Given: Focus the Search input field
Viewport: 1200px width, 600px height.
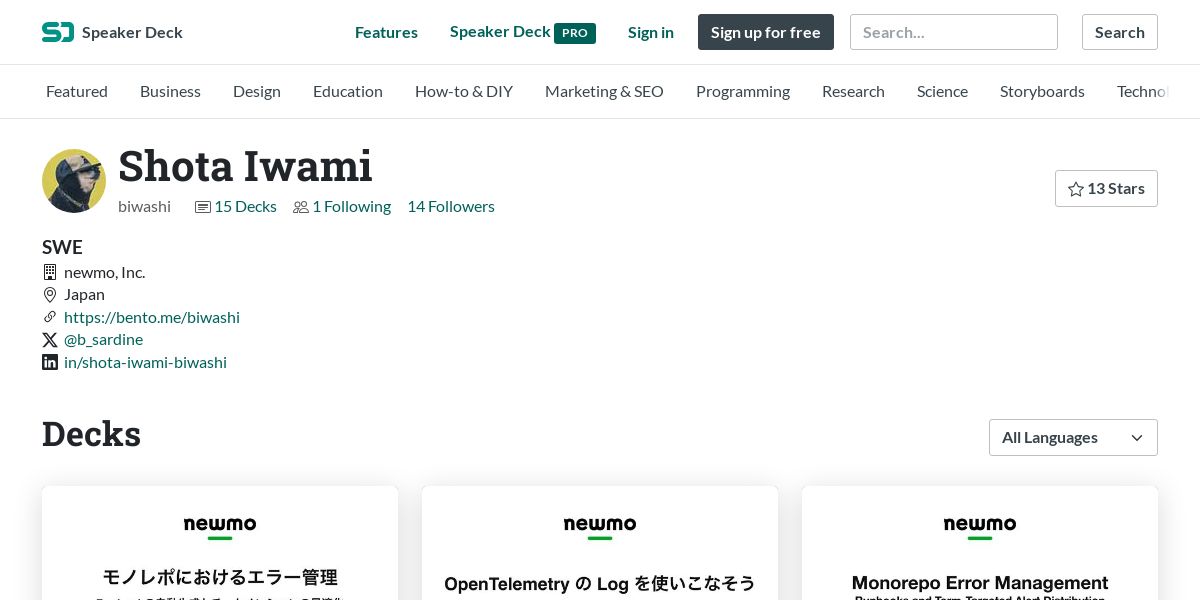Looking at the screenshot, I should click(954, 32).
